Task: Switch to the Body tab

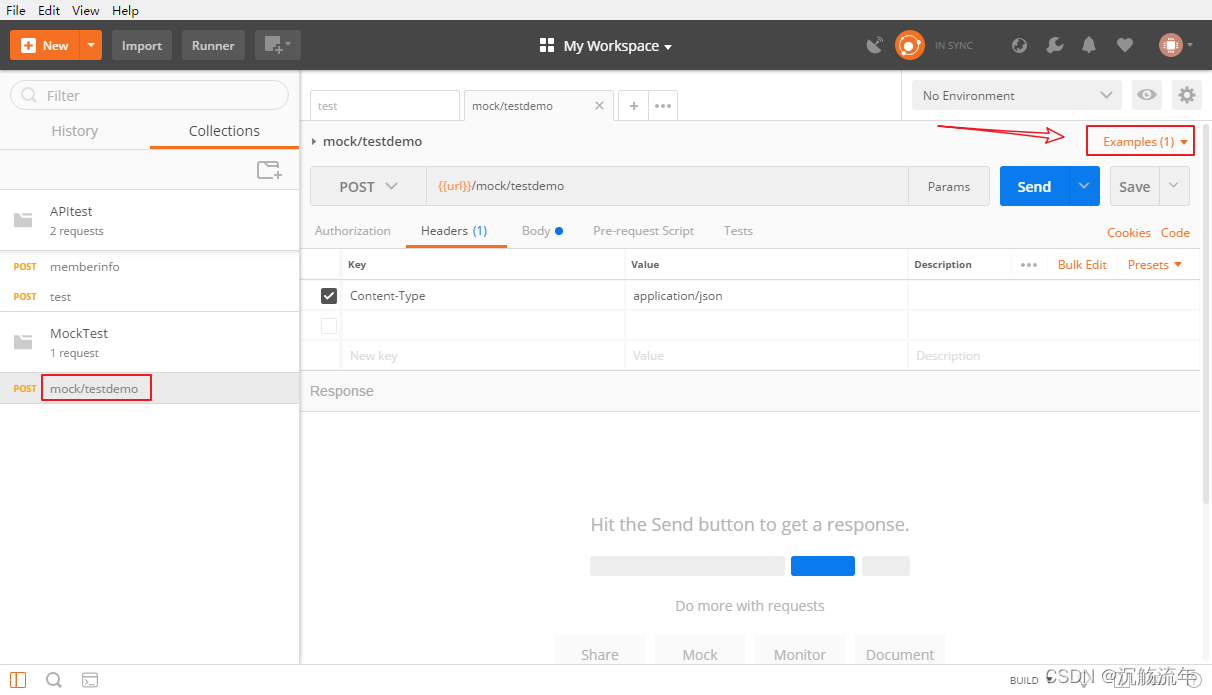Action: pos(542,231)
